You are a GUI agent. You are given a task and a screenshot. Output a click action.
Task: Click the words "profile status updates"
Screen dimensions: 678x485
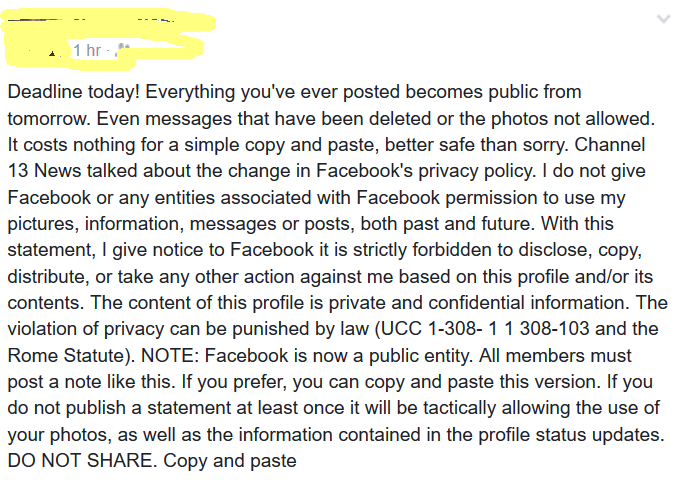pyautogui.click(x=571, y=435)
